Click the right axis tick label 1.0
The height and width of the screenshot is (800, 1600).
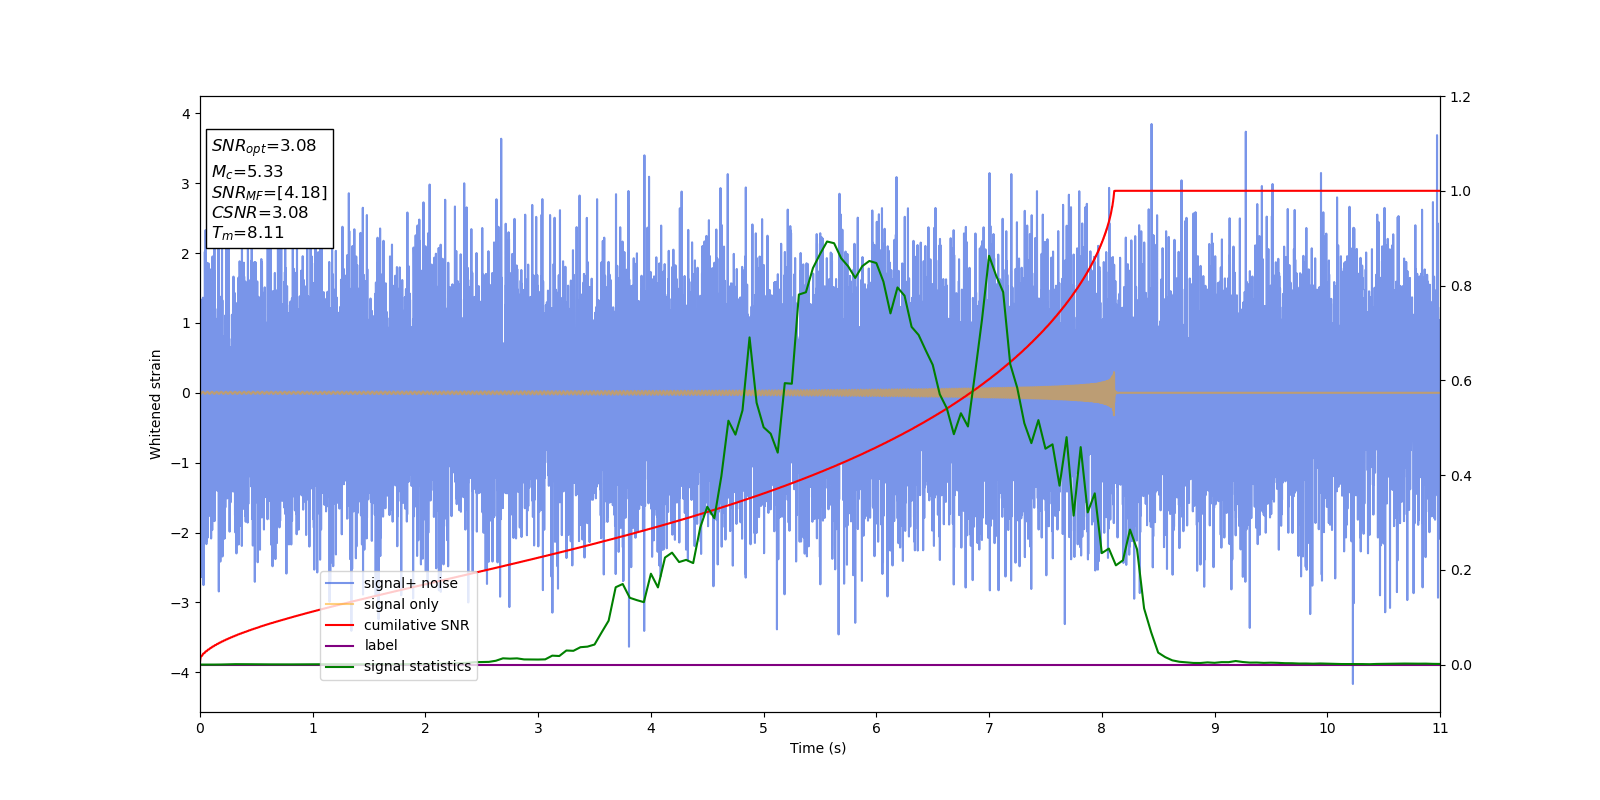[x=1460, y=192]
